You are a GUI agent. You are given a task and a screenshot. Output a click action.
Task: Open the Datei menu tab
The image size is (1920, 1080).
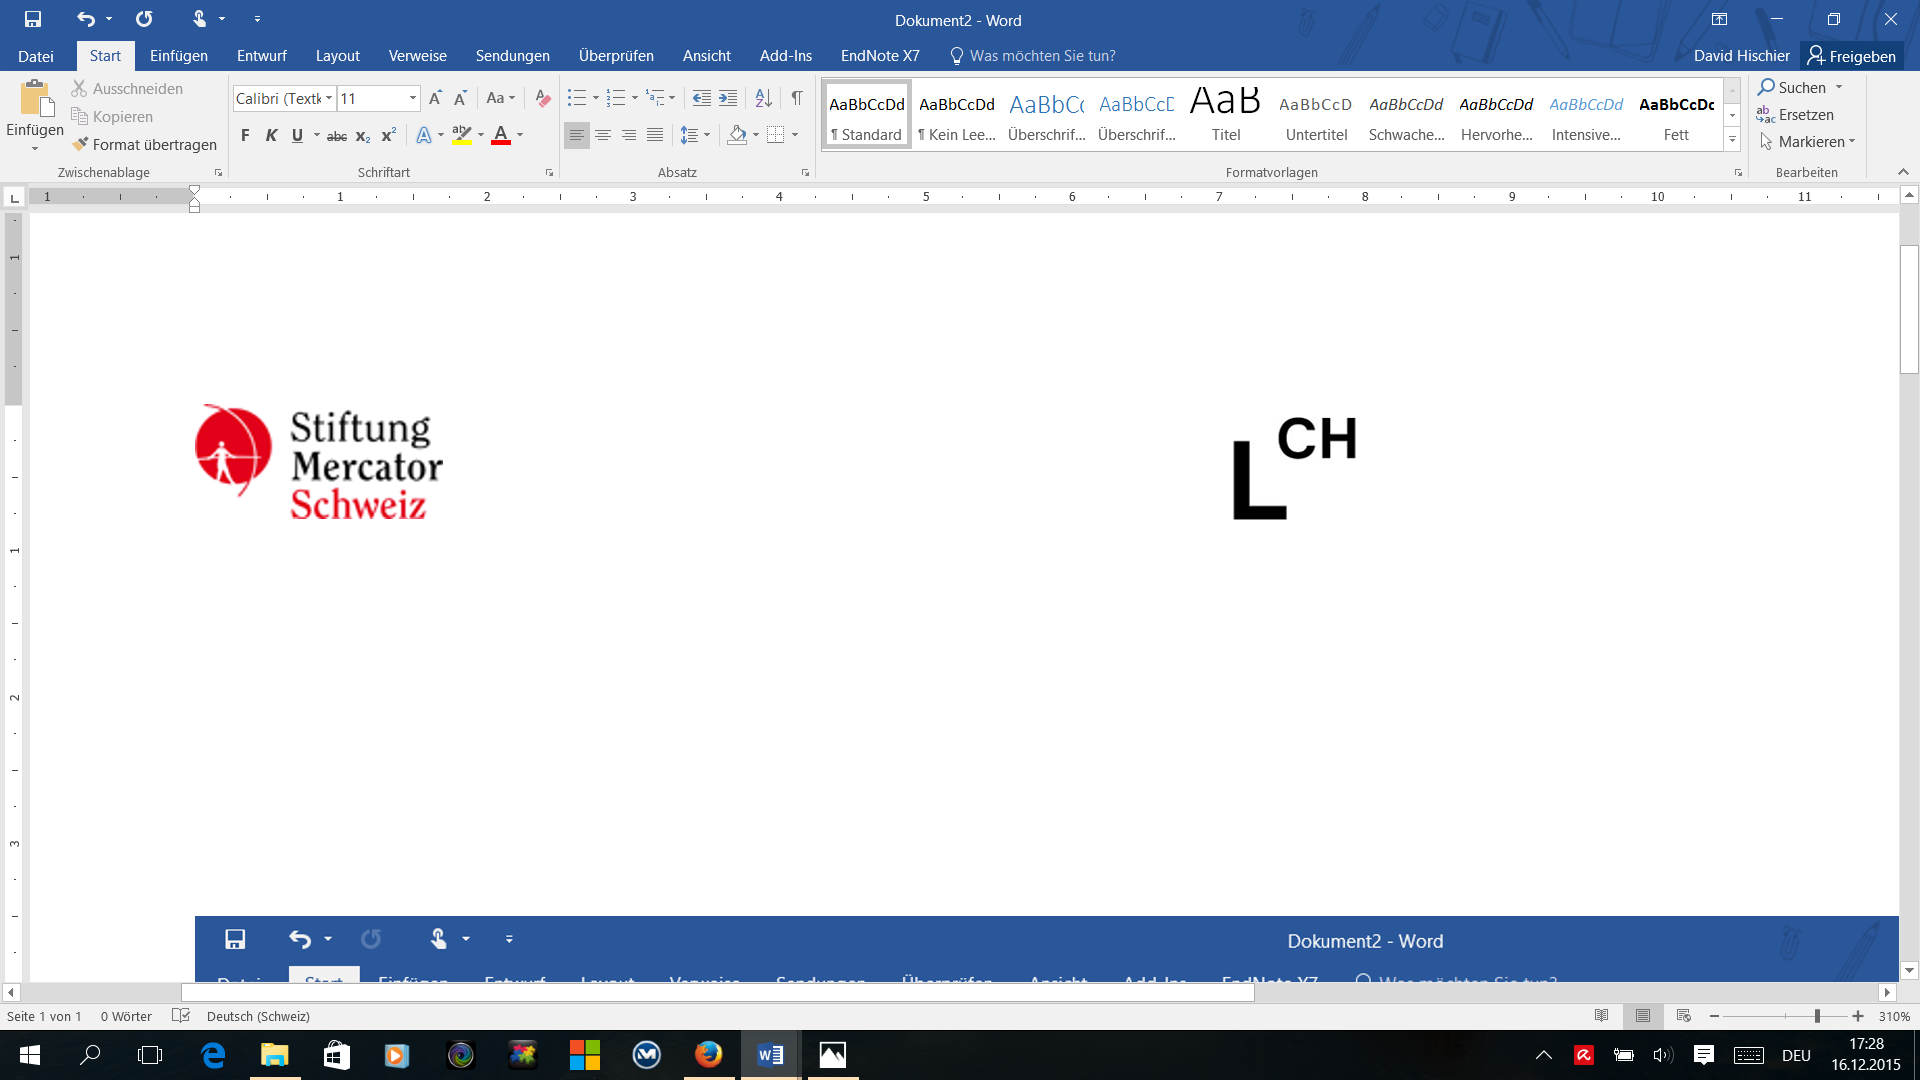tap(36, 56)
